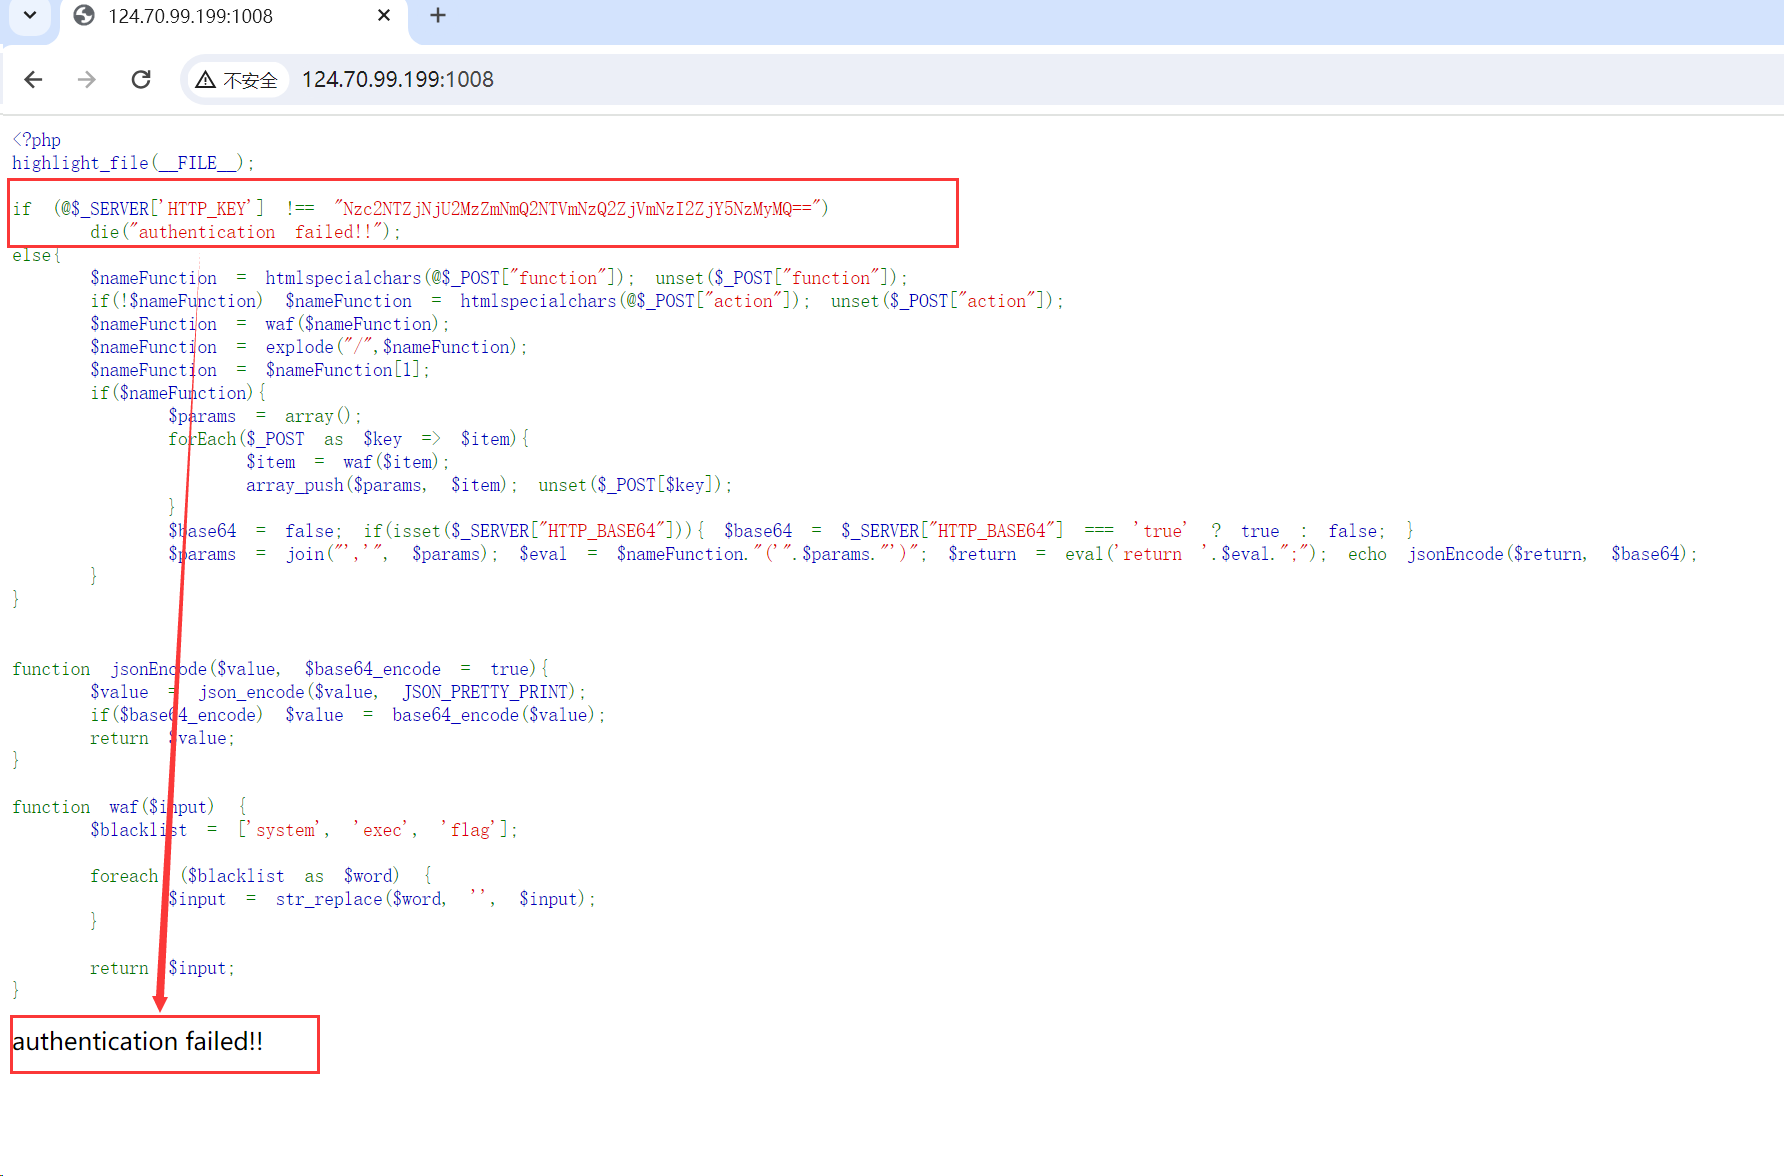Go back using the back arrow
Viewport: 1784px width, 1176px height.
pos(33,80)
